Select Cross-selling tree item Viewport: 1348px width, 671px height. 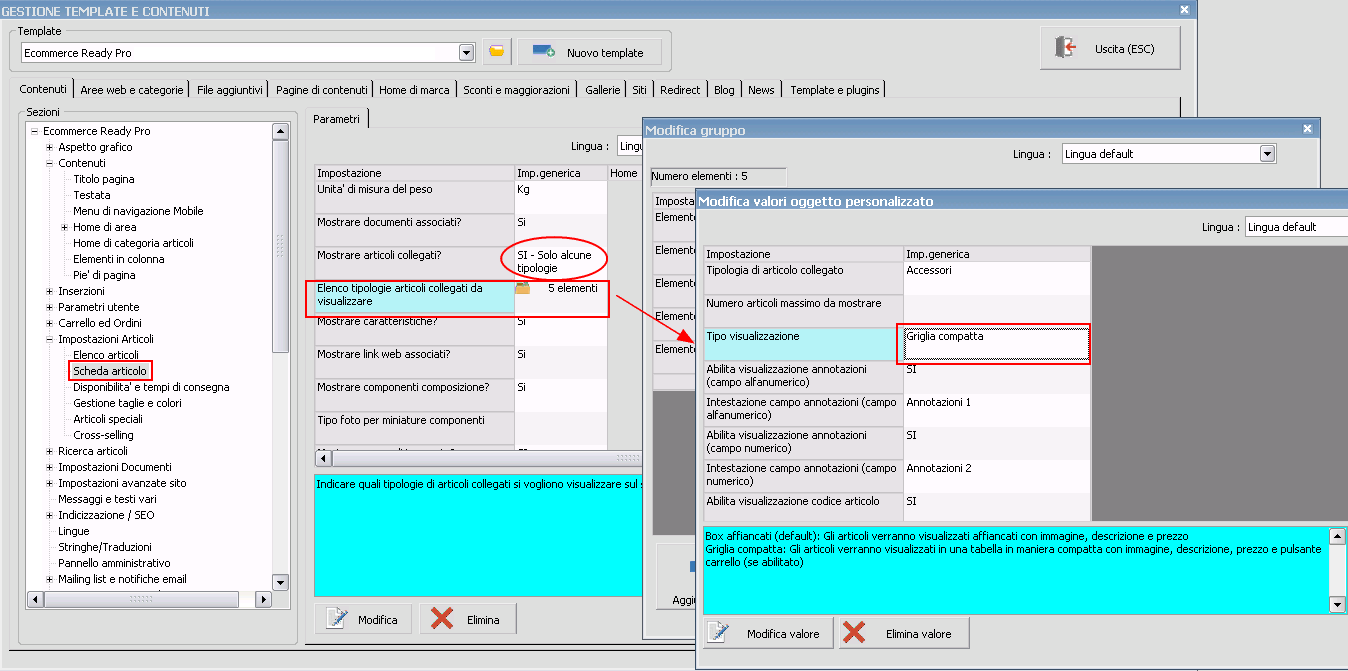tap(103, 435)
